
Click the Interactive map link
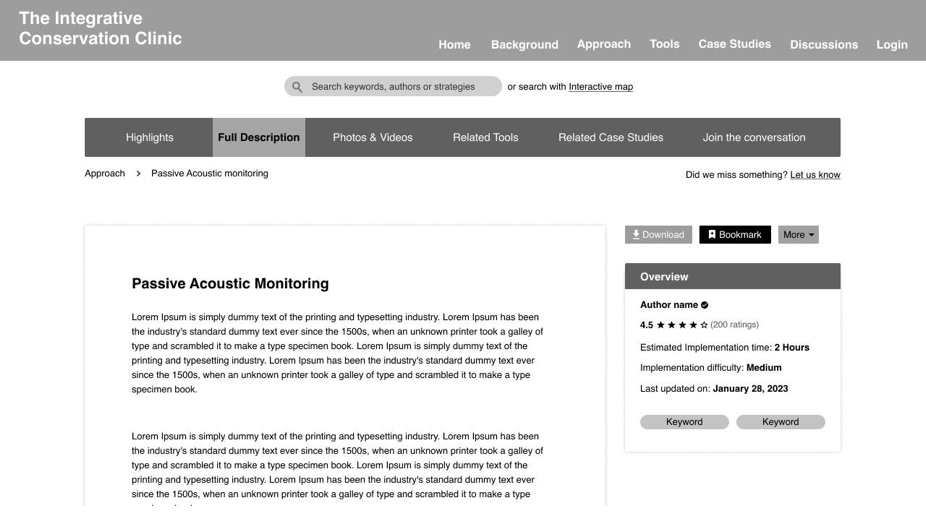tap(601, 87)
